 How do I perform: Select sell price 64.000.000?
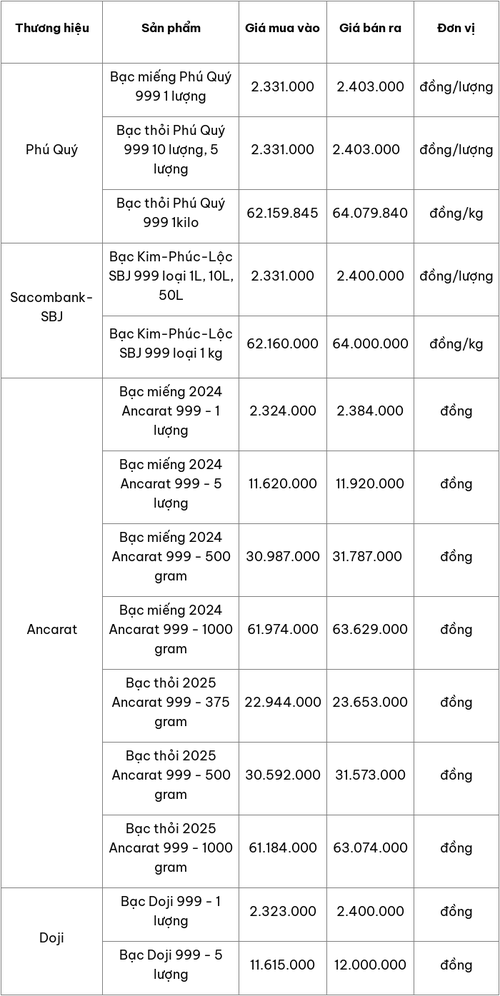370,344
